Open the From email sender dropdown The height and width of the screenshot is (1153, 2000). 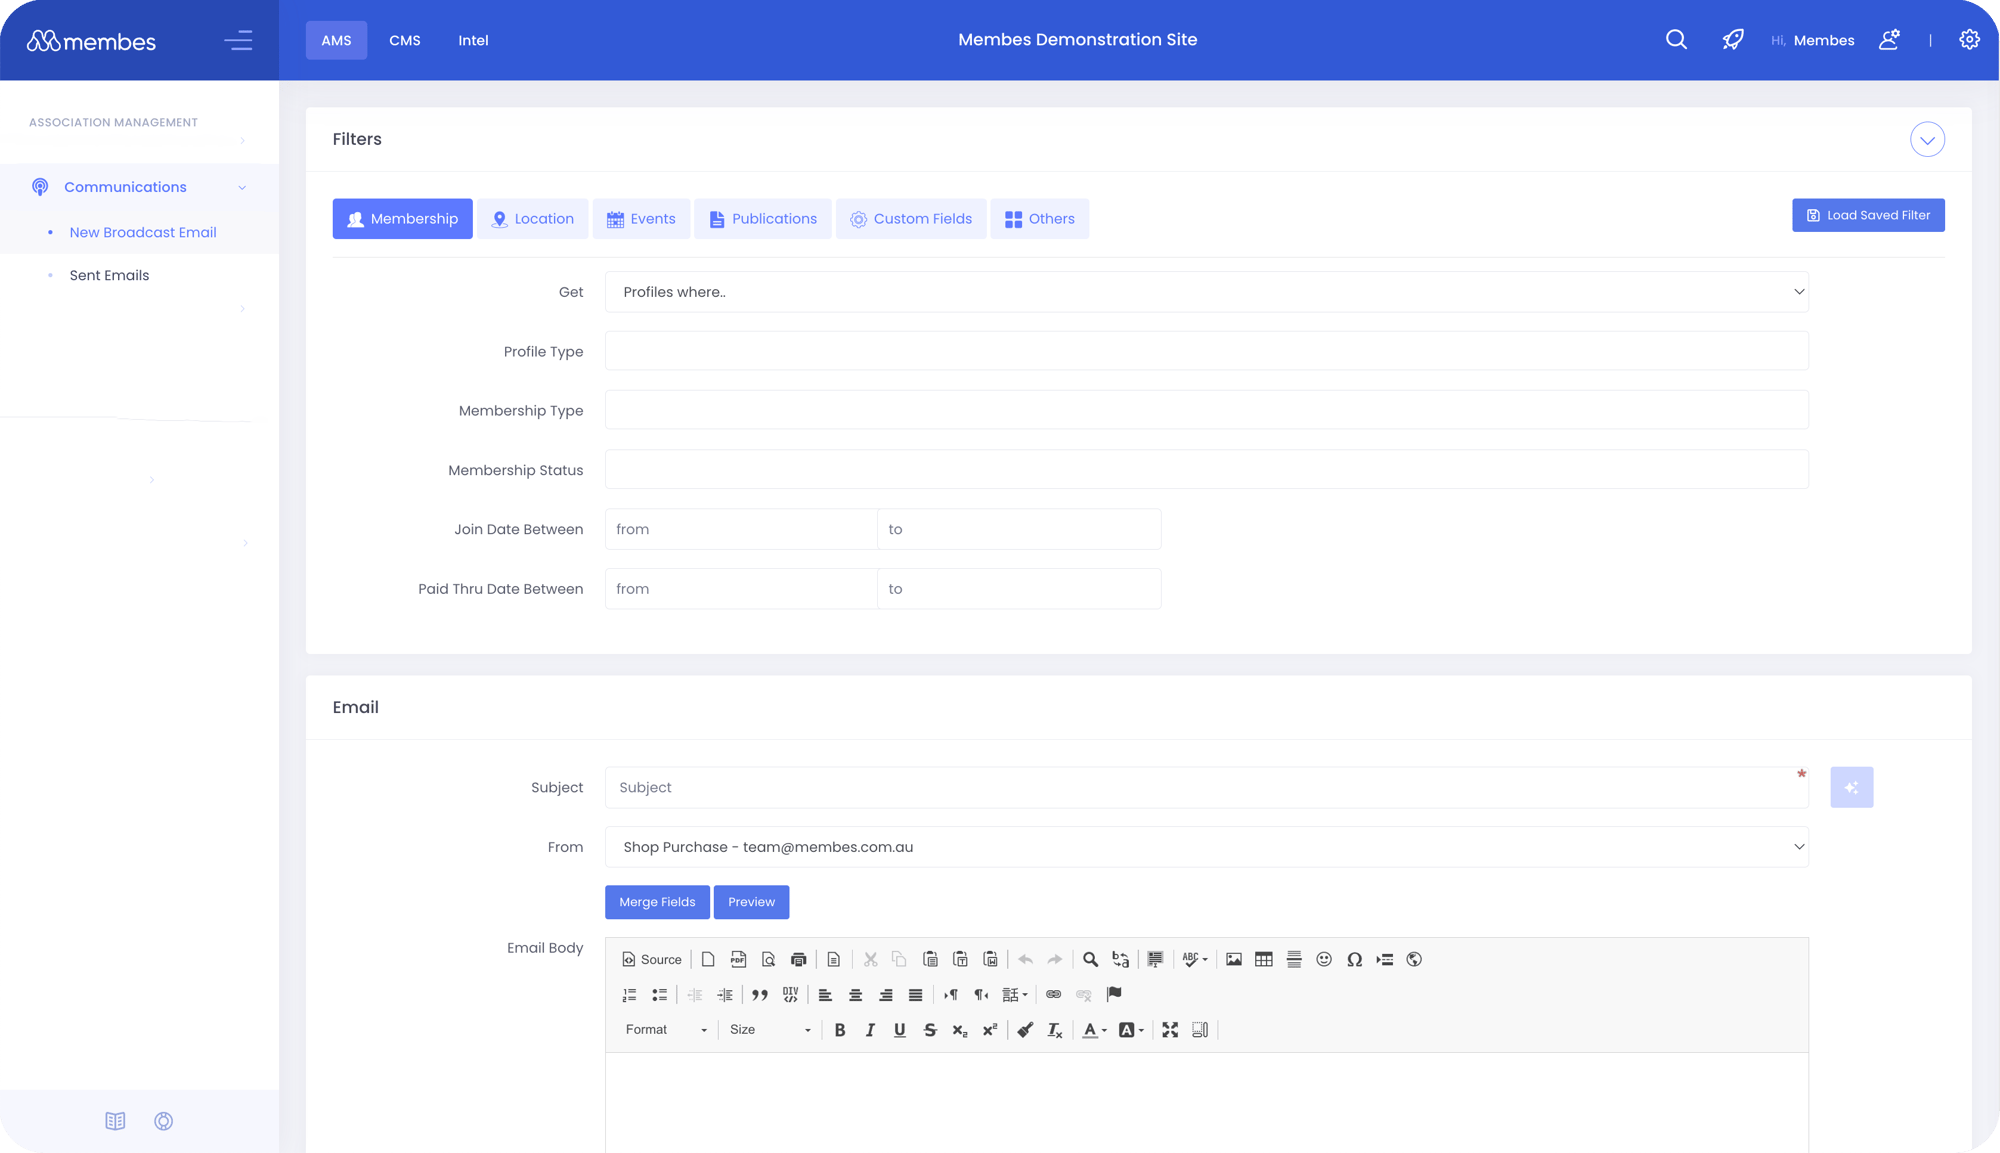1206,847
